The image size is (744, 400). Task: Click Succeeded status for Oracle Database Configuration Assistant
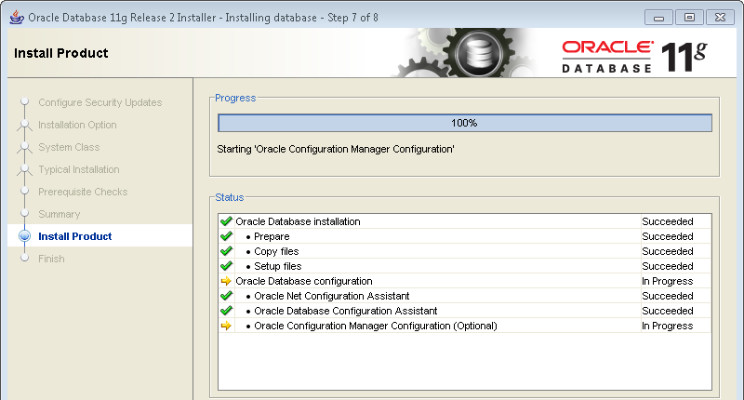668,311
